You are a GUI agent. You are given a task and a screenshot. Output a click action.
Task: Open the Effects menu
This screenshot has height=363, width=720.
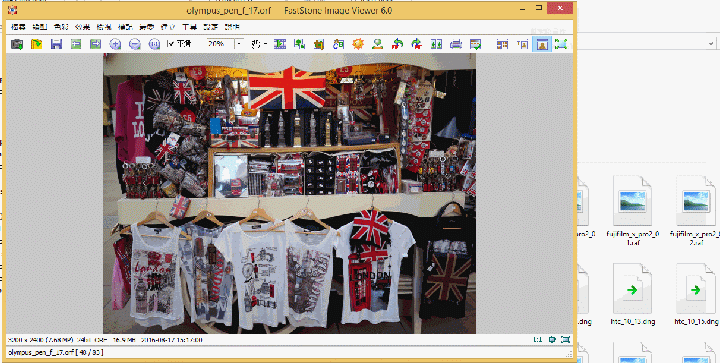coord(83,27)
